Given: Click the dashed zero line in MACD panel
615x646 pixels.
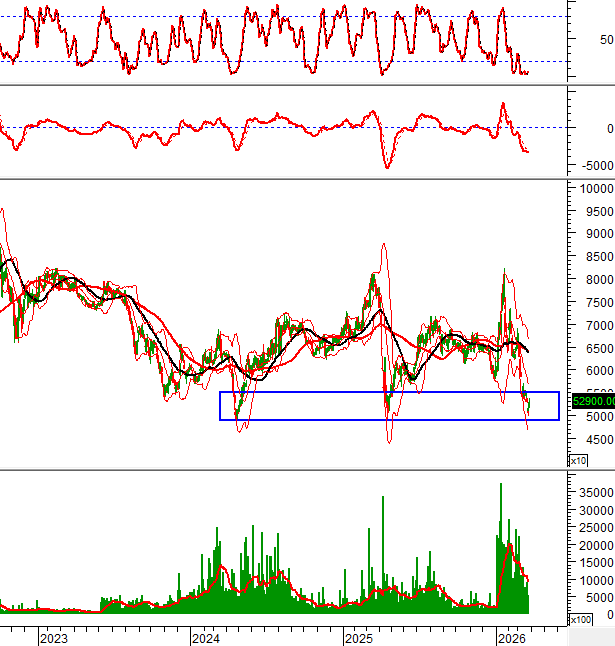Looking at the screenshot, I should (x=280, y=127).
